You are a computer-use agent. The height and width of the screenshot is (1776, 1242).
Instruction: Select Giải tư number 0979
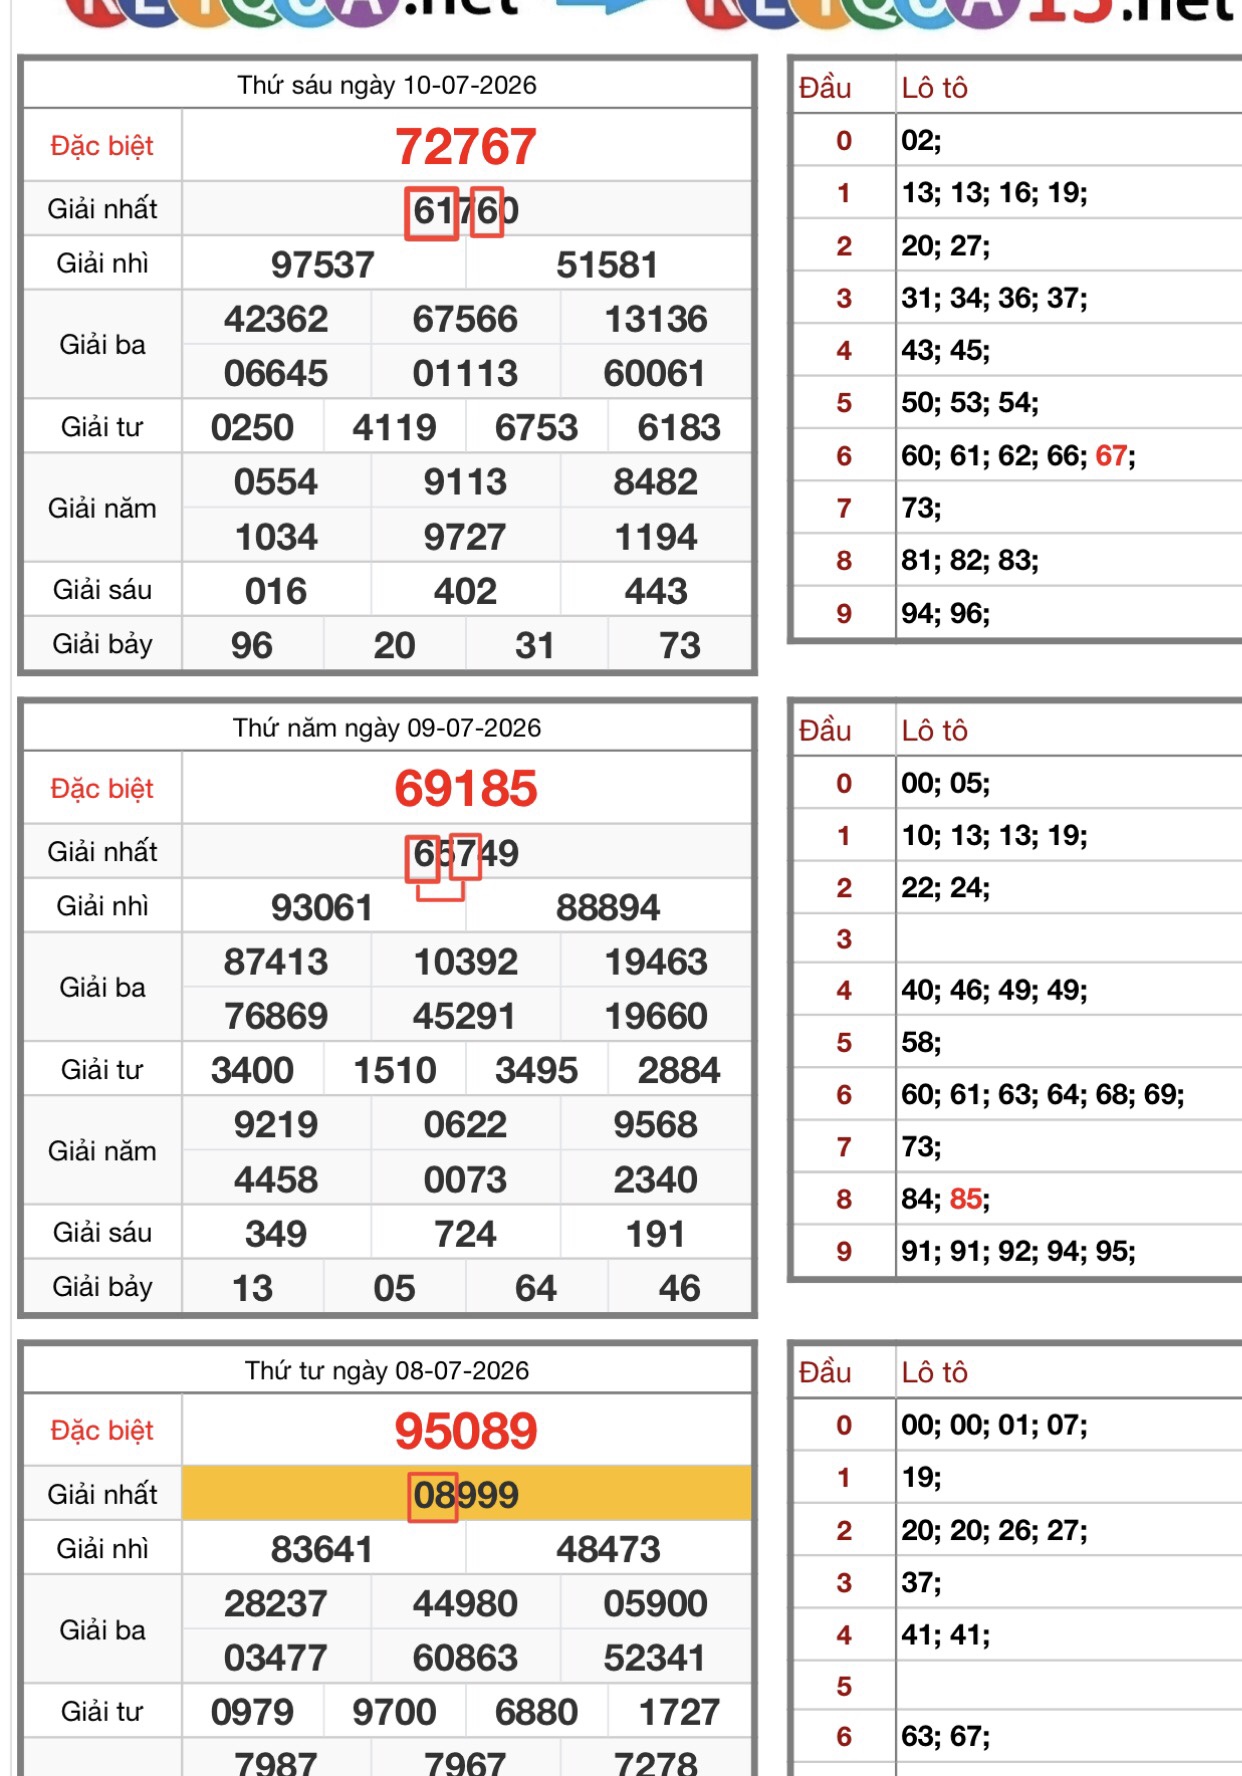pos(252,1712)
